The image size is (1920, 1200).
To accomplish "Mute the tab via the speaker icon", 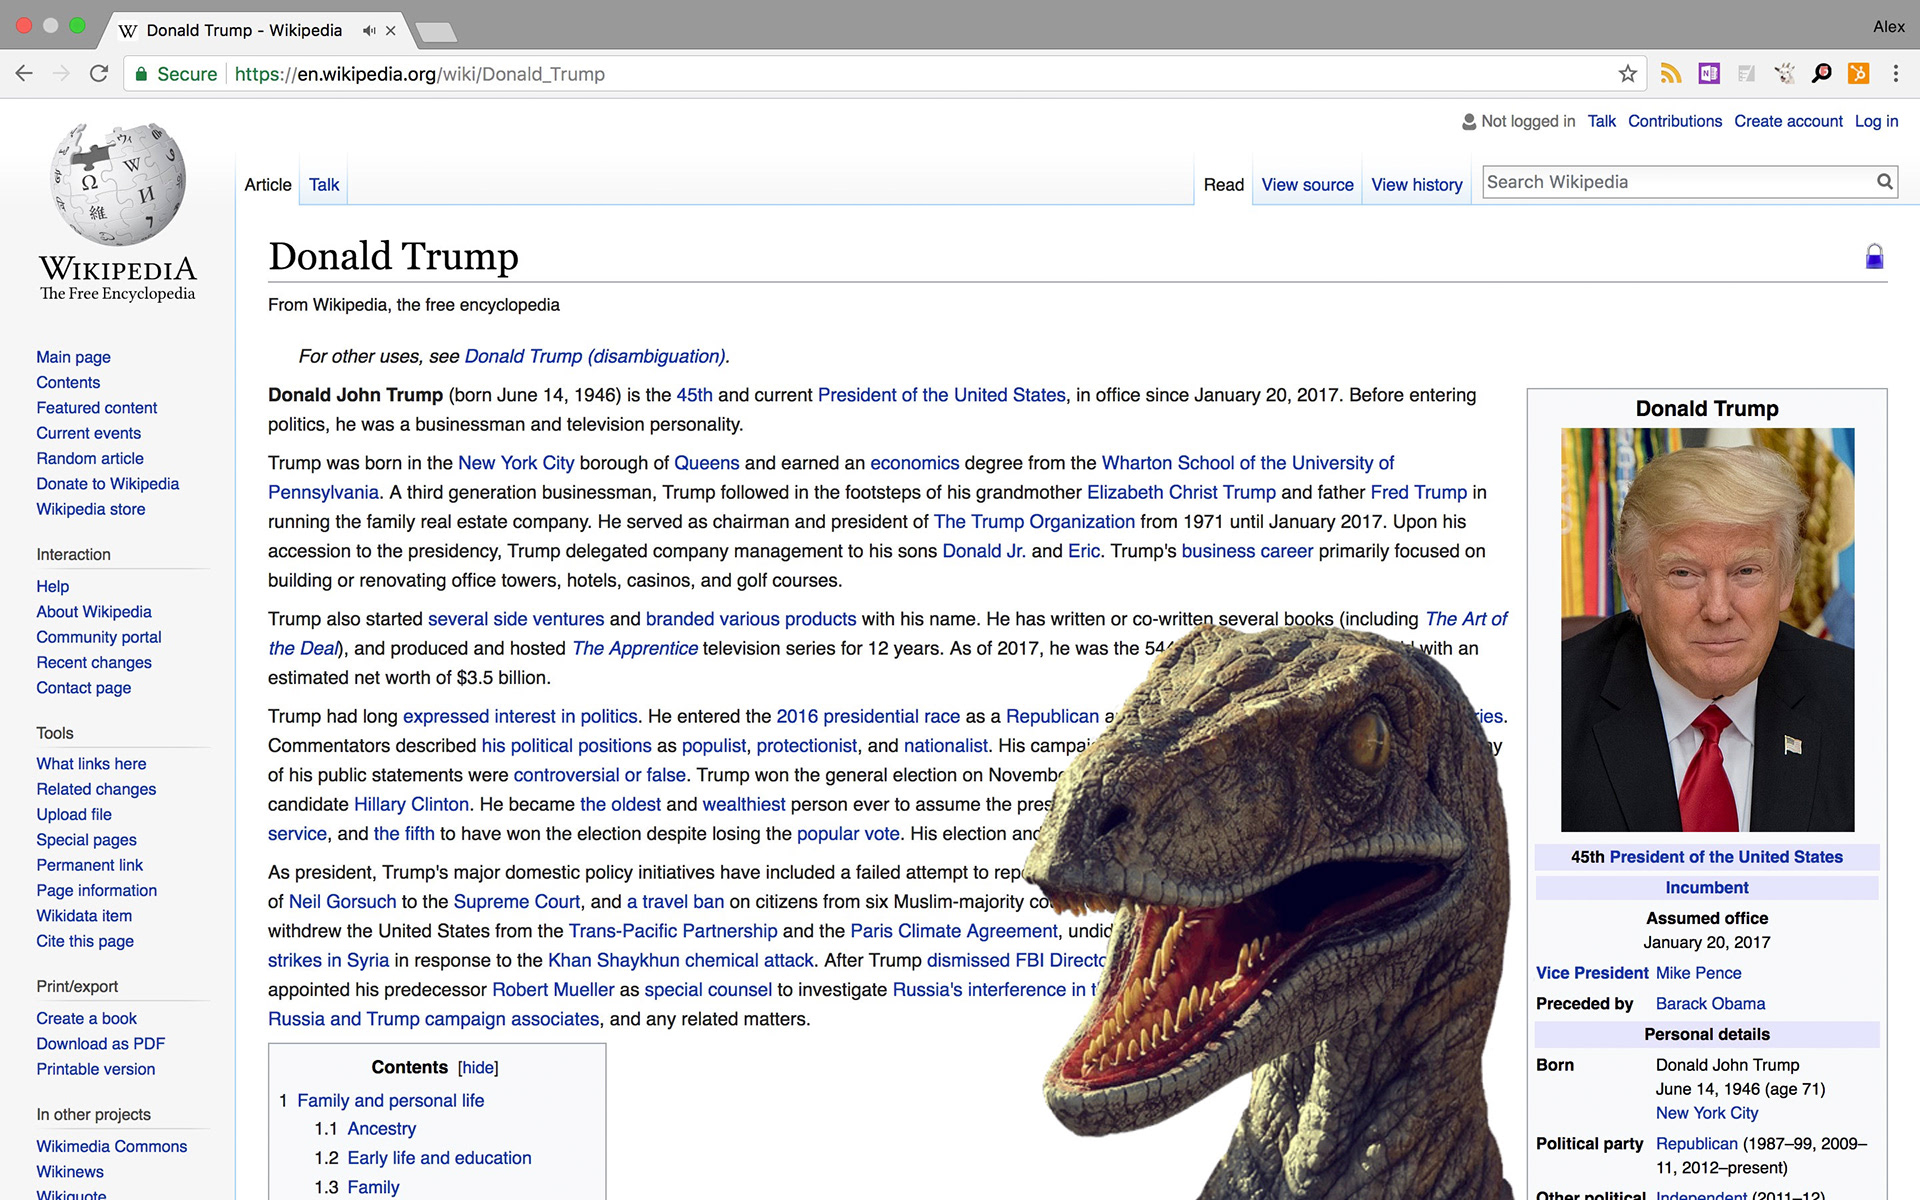I will click(x=369, y=31).
